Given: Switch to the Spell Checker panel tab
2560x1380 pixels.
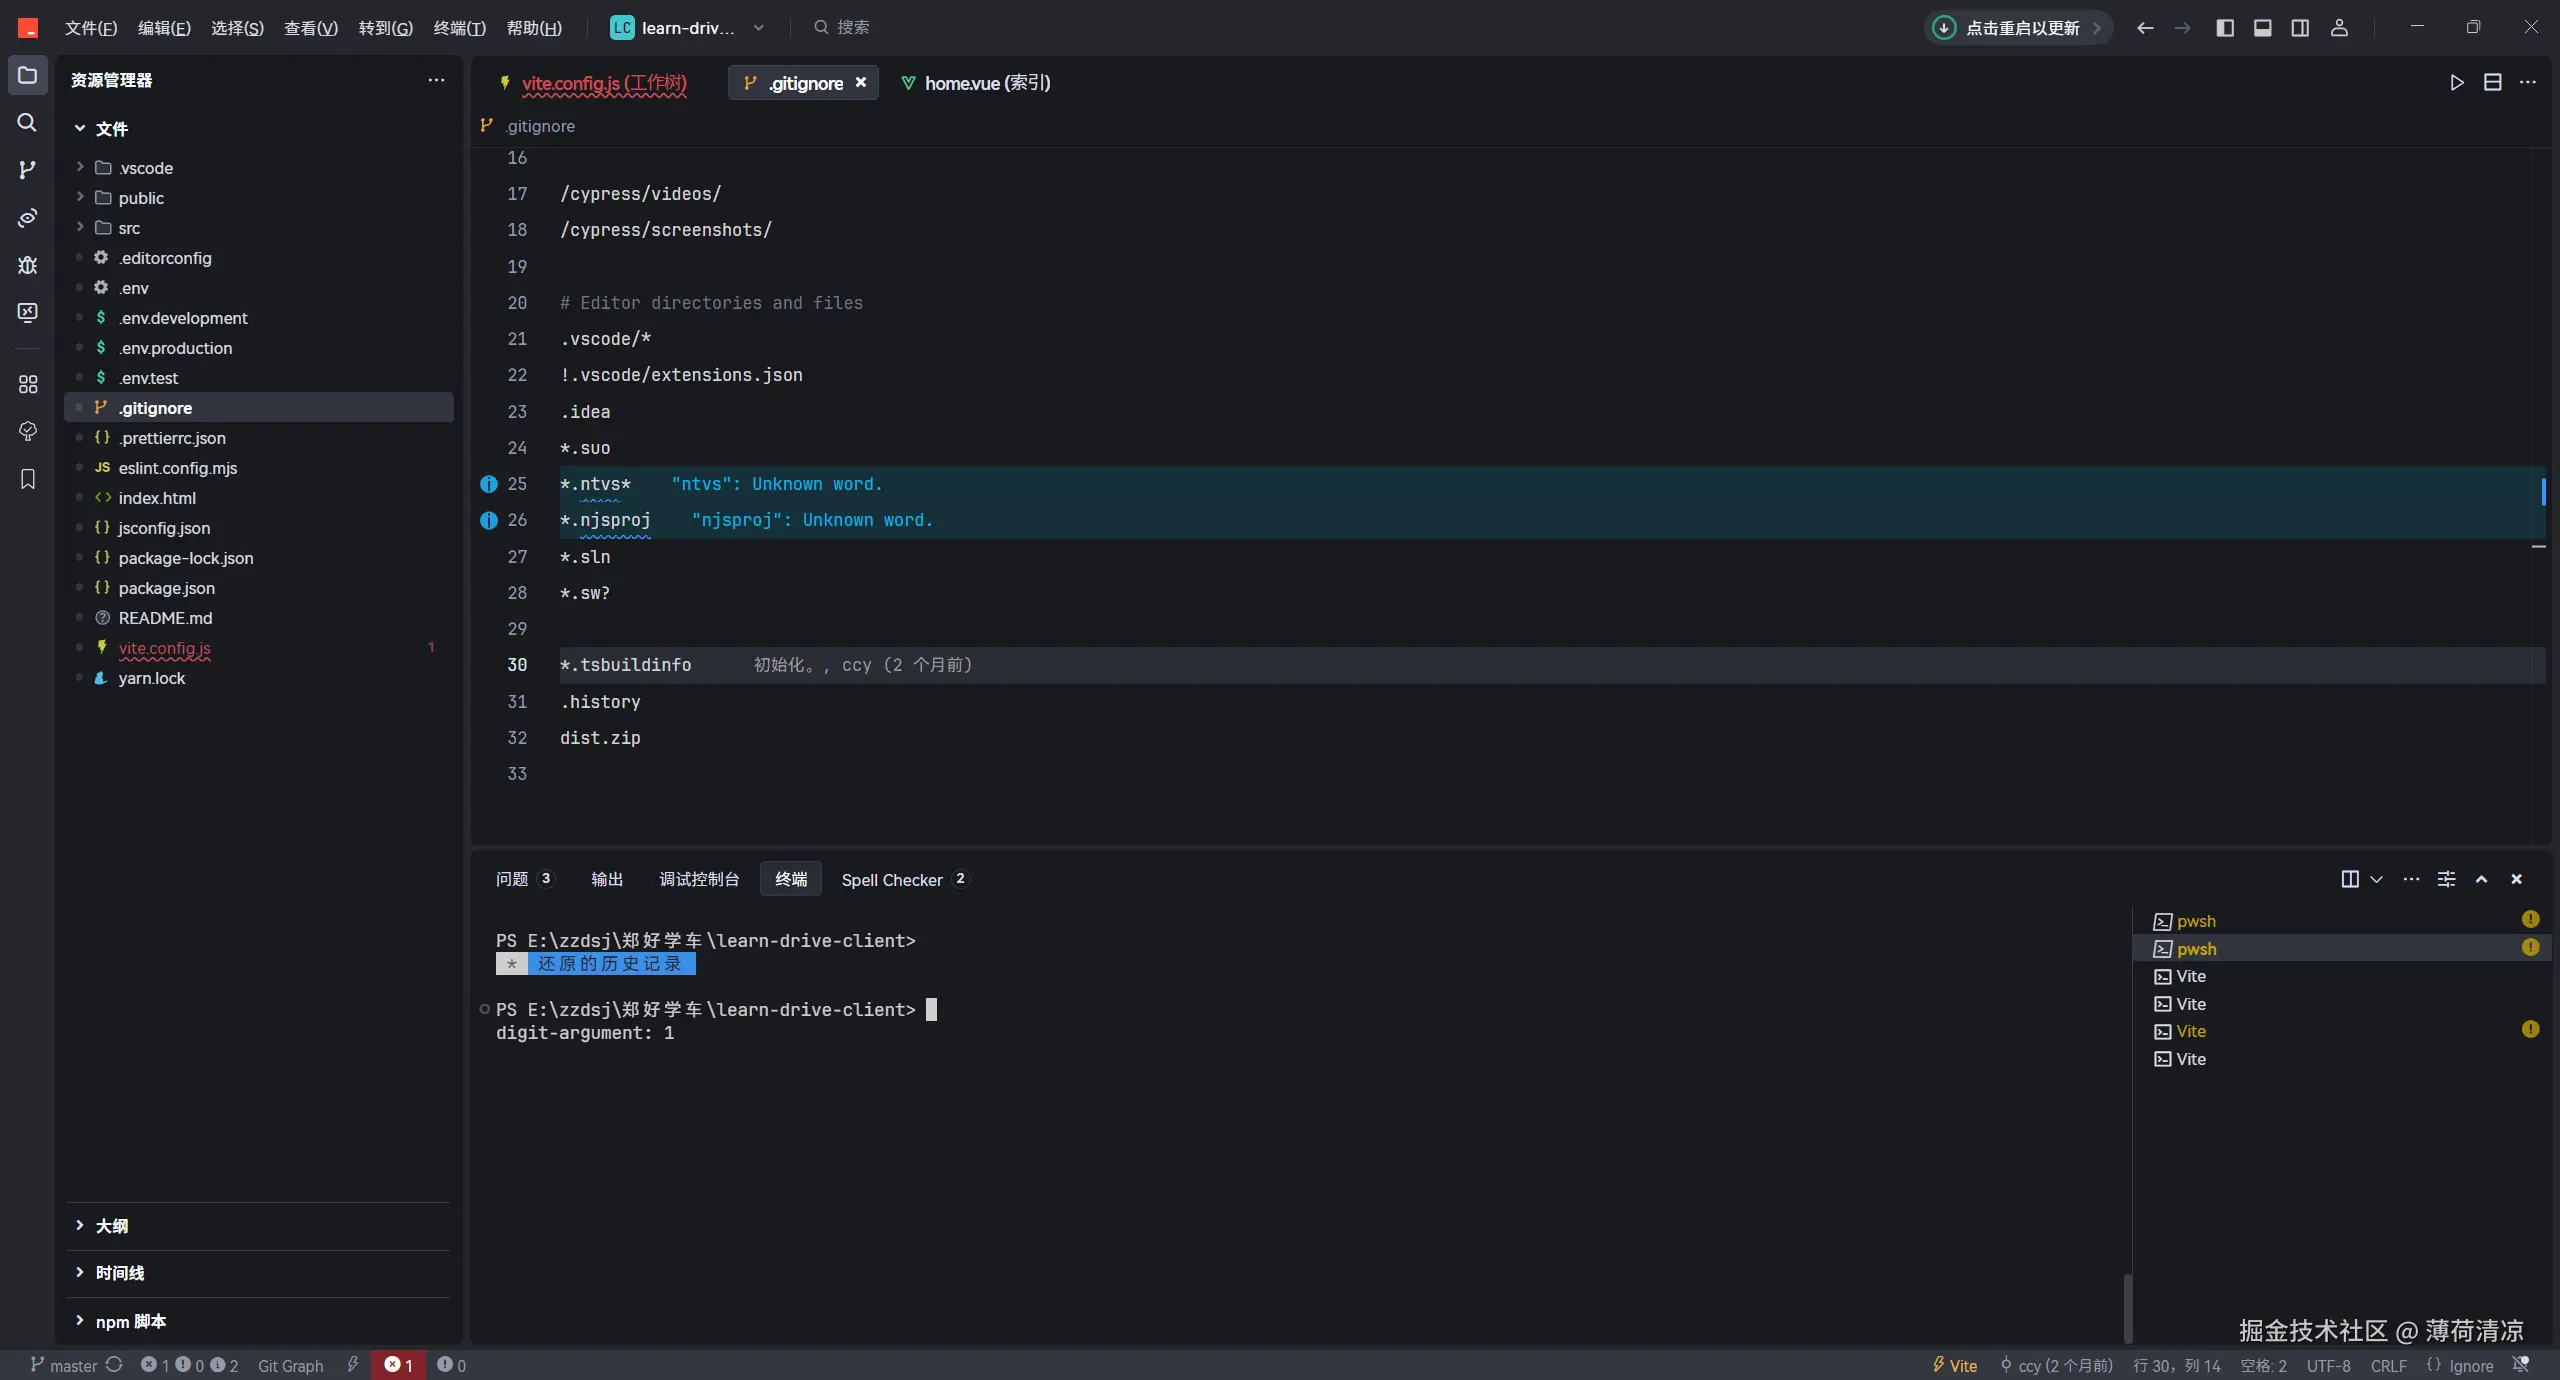Looking at the screenshot, I should point(892,880).
